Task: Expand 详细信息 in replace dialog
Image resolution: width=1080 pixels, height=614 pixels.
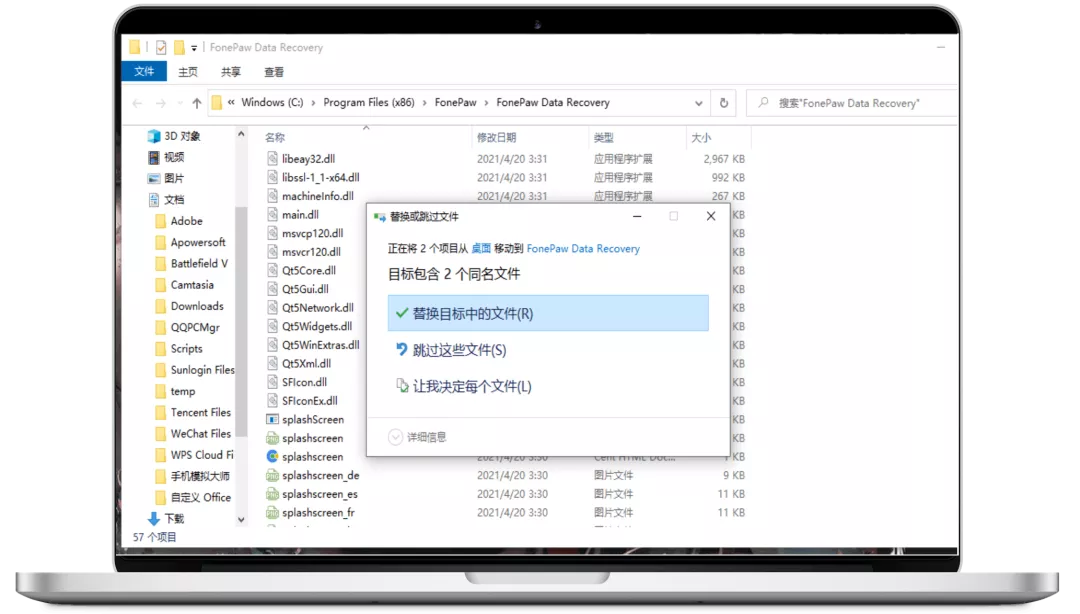Action: tap(417, 437)
